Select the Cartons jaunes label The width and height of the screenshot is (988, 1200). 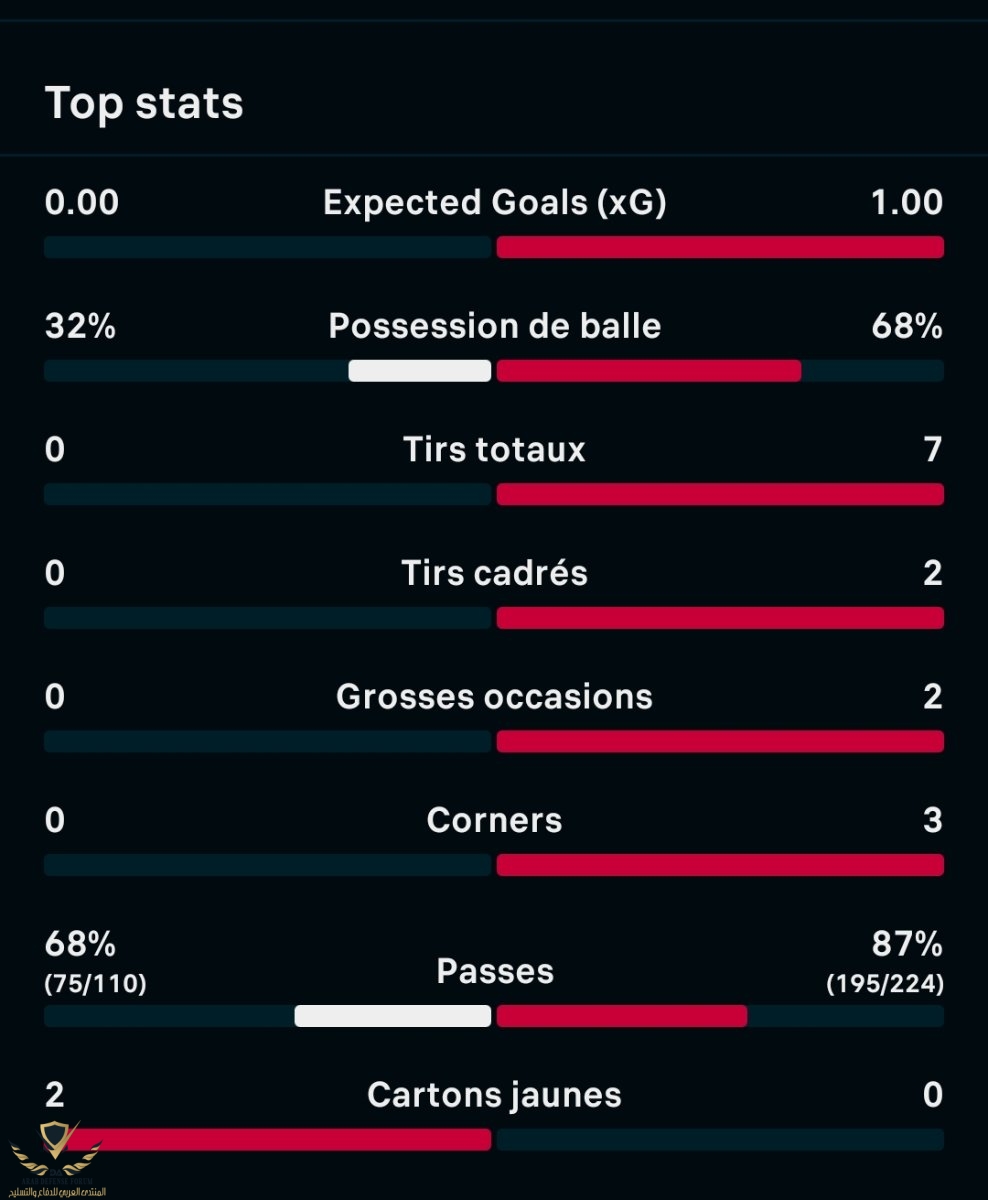point(494,1095)
